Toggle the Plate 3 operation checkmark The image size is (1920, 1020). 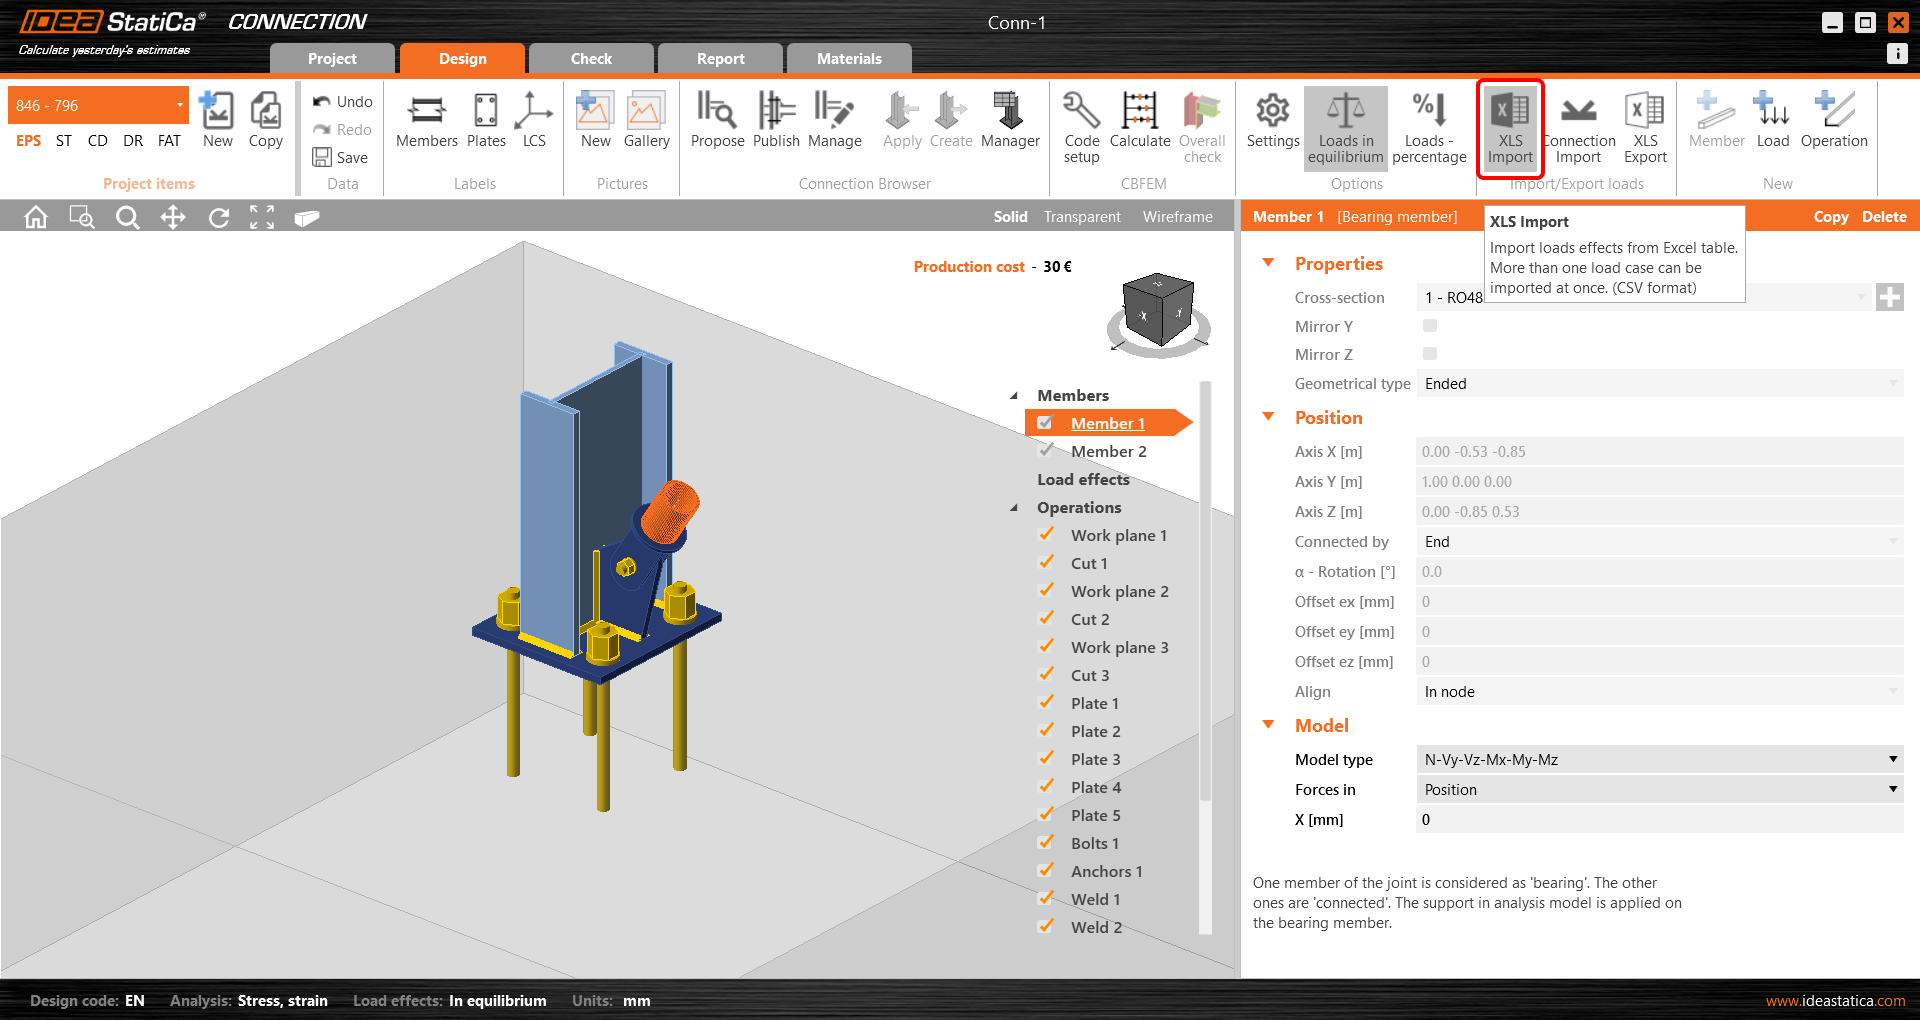[x=1047, y=758]
